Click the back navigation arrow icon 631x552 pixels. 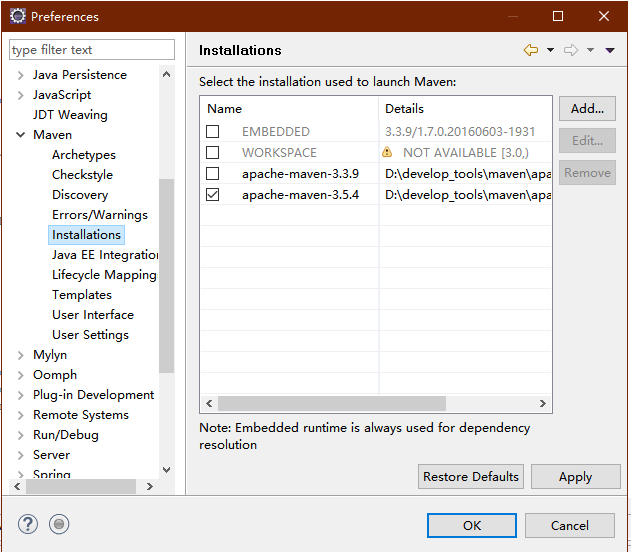pyautogui.click(x=531, y=50)
